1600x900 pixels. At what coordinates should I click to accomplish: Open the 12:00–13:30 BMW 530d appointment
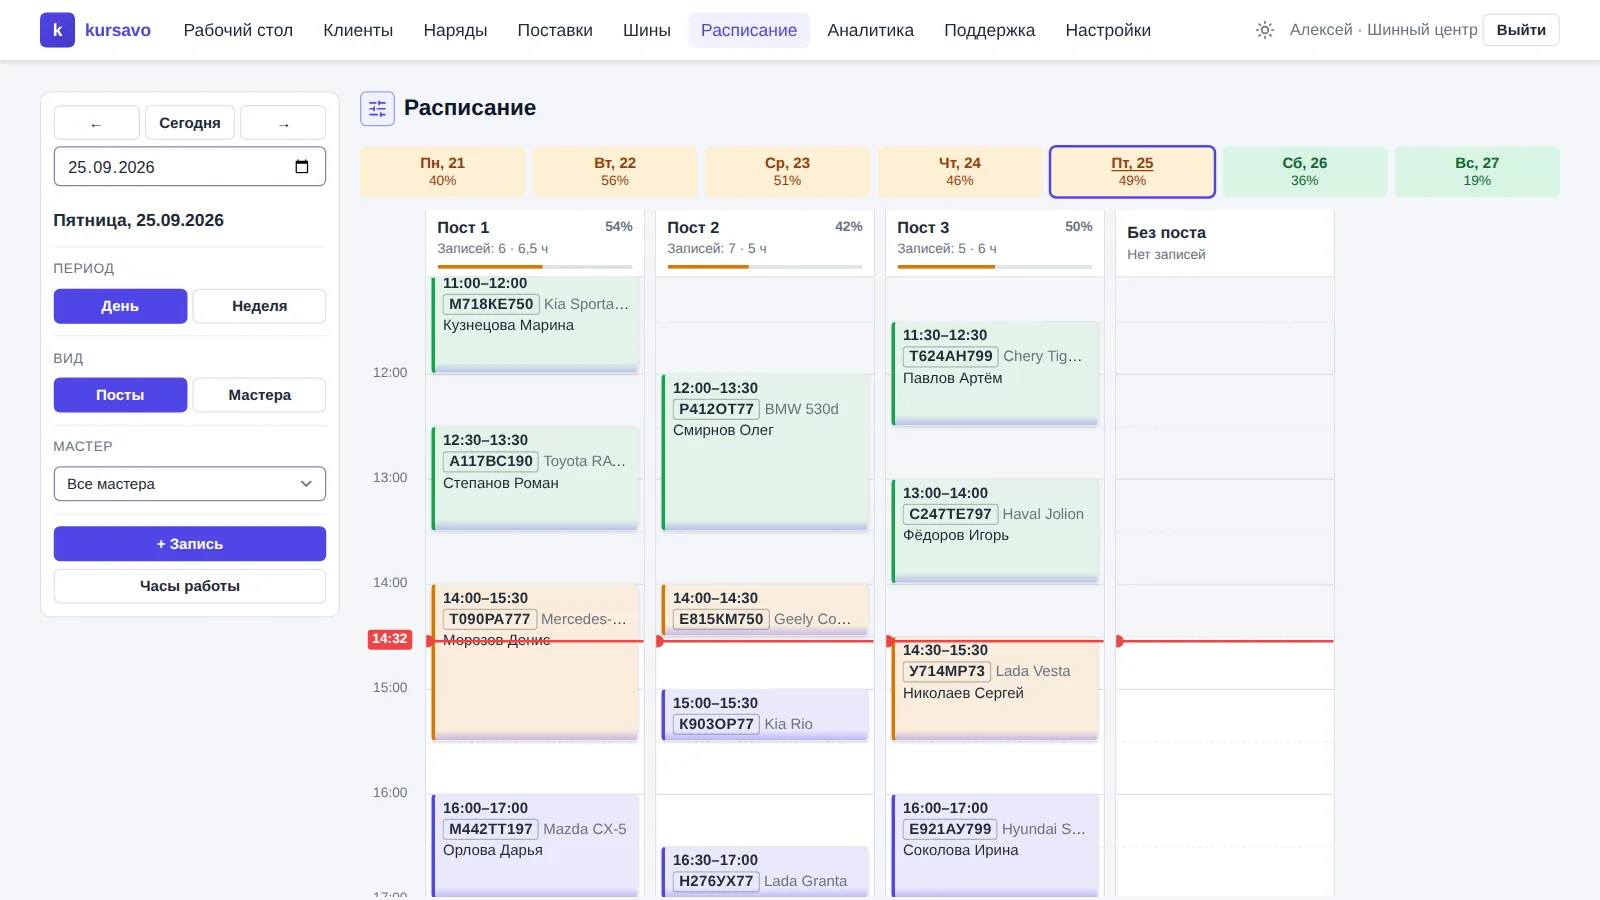tap(765, 452)
